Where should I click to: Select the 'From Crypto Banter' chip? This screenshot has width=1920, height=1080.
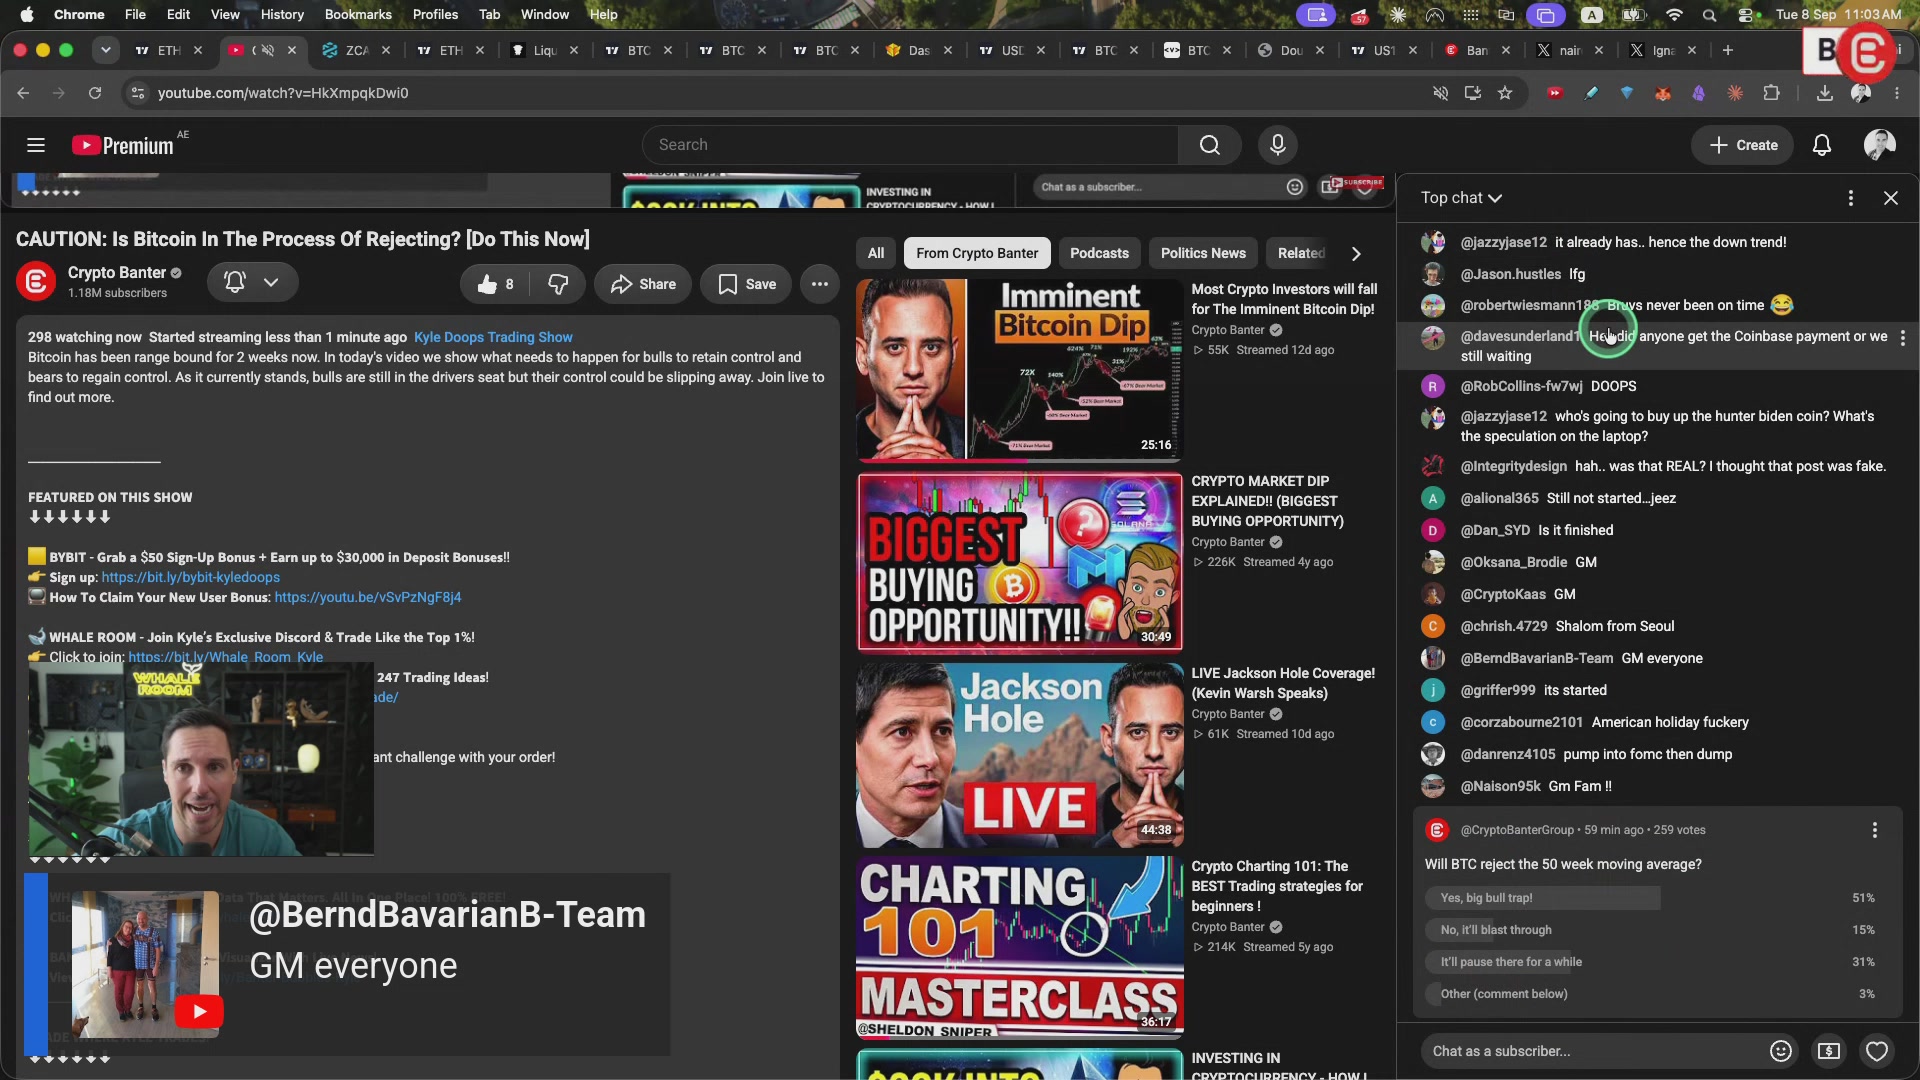pos(977,254)
